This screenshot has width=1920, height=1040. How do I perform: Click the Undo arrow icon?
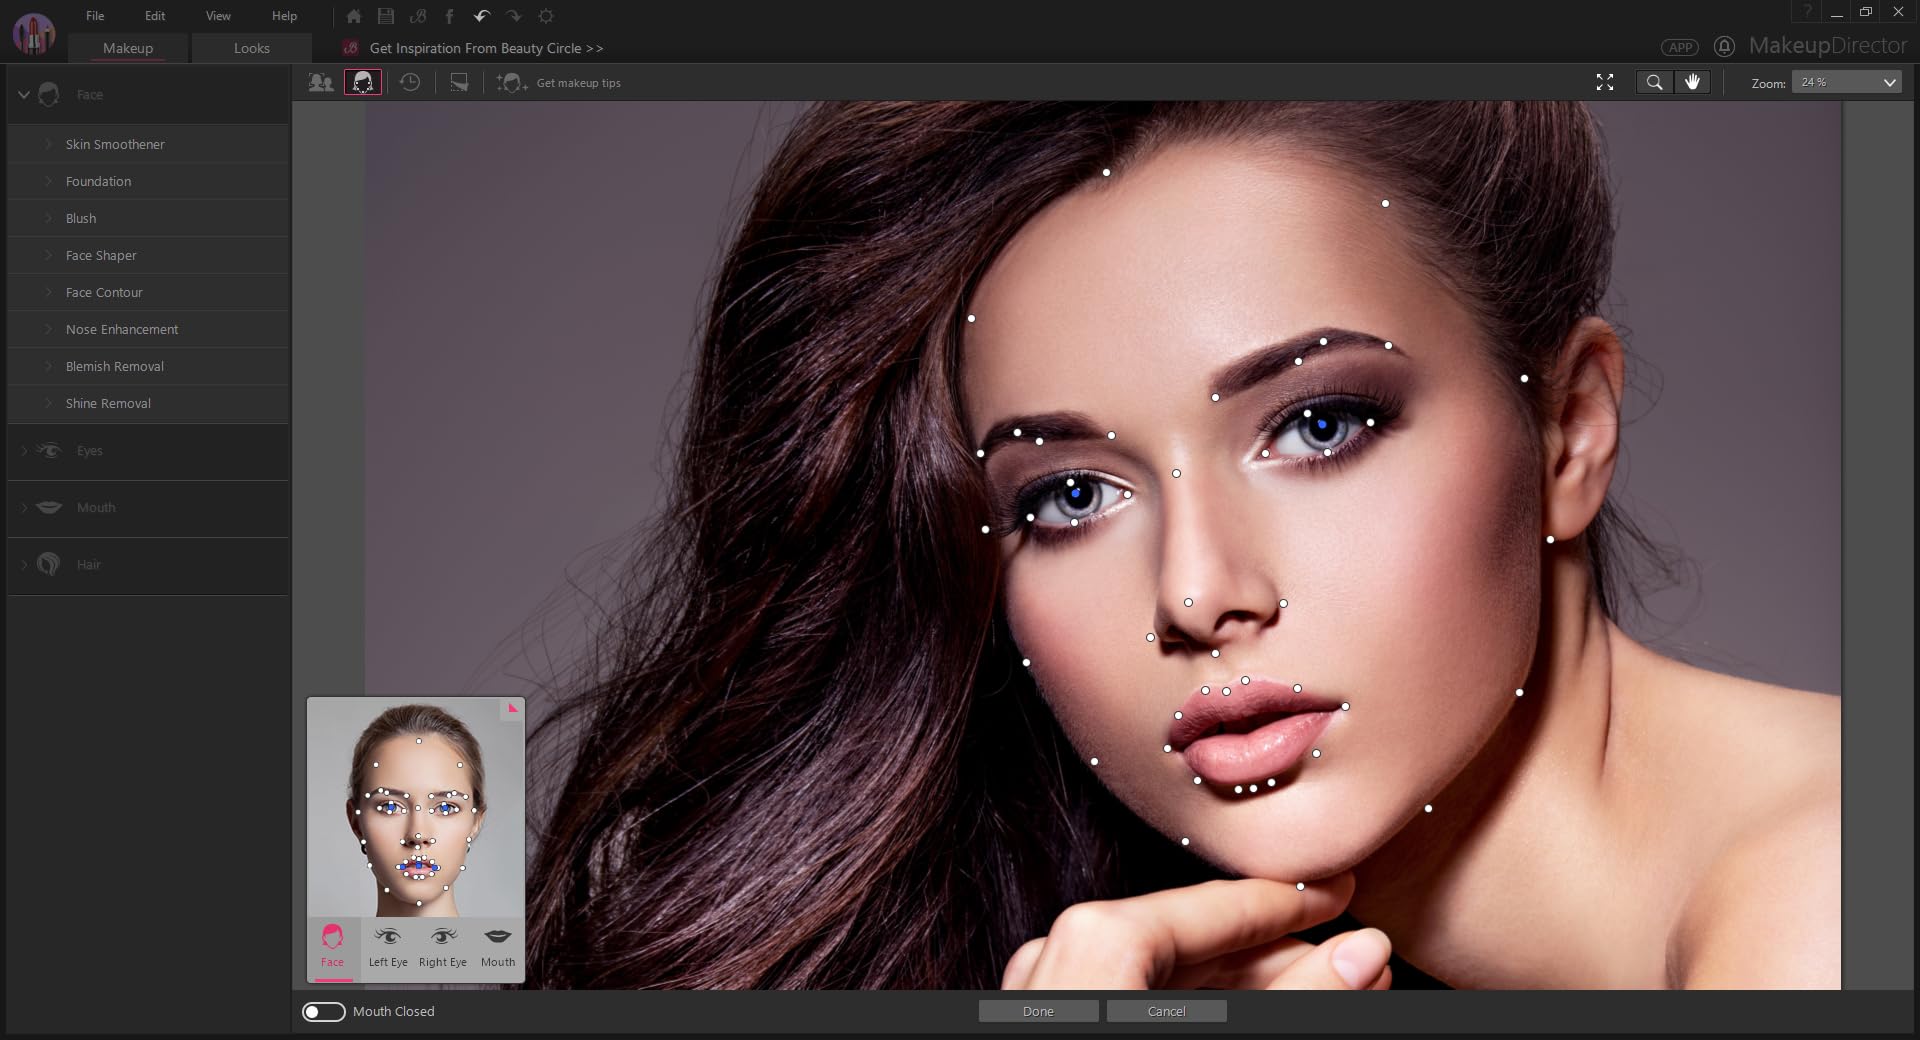click(x=482, y=16)
